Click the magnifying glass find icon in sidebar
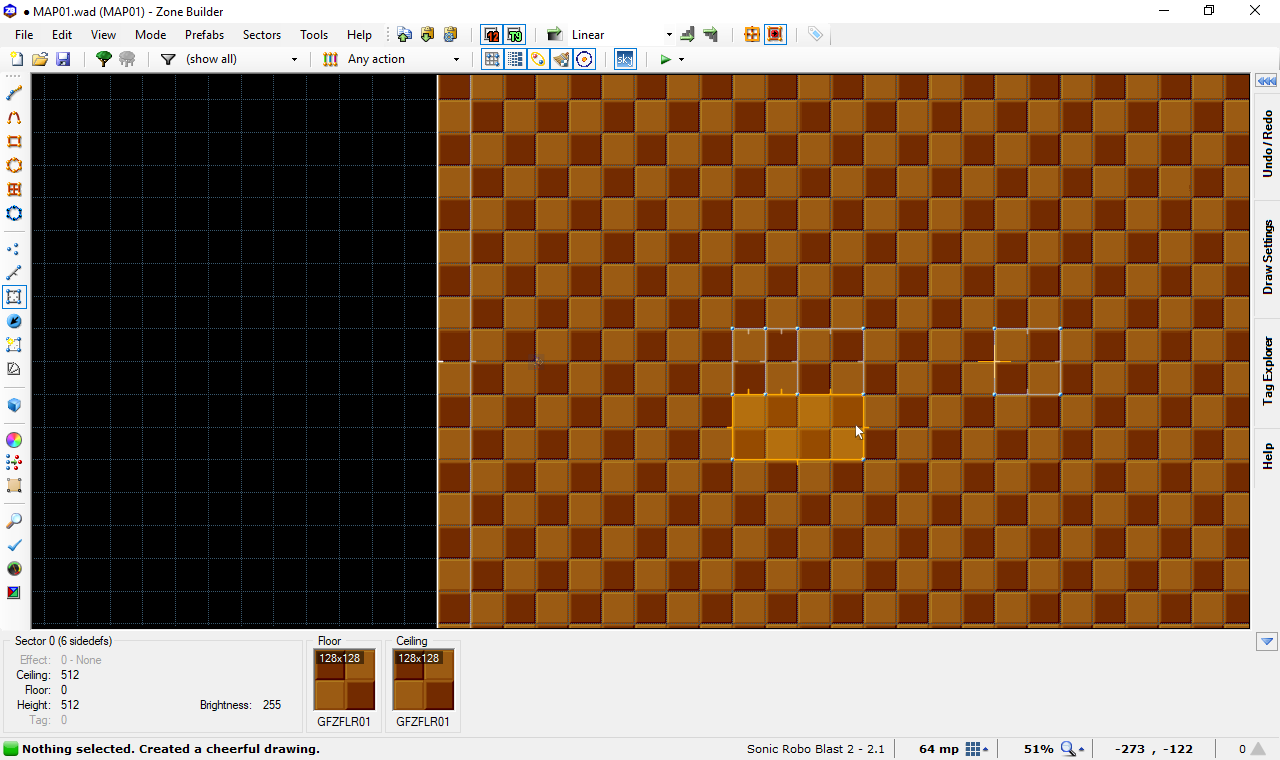 14,521
